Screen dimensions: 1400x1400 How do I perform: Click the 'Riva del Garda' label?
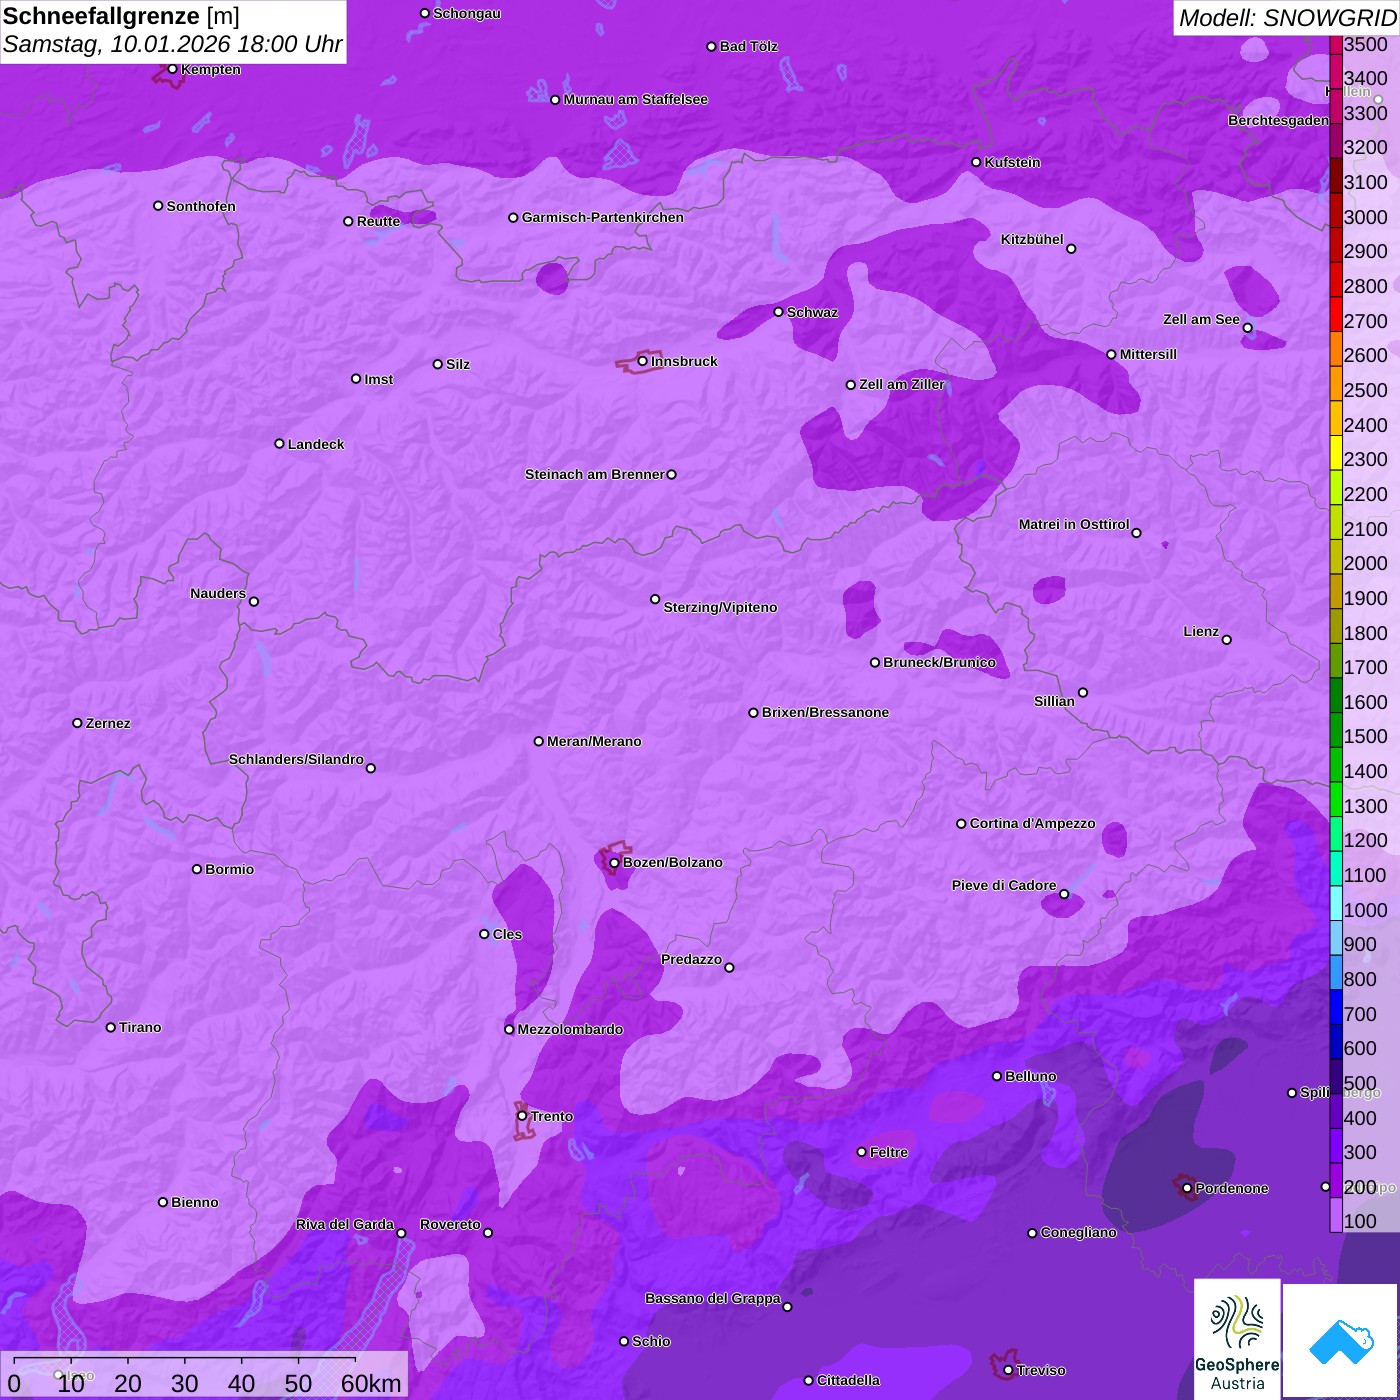click(x=345, y=1224)
